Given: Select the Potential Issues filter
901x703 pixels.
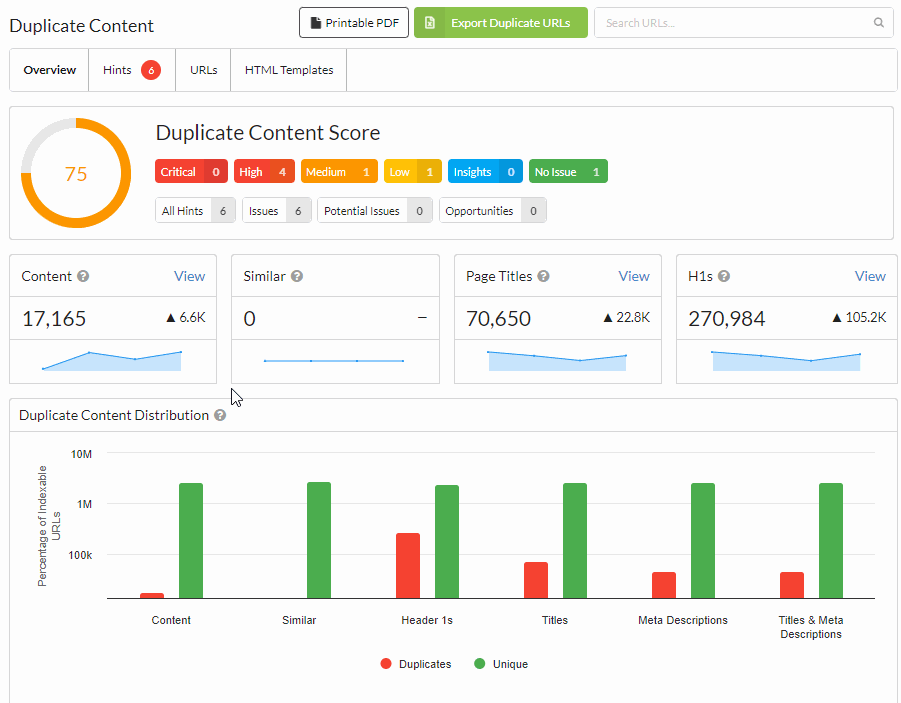Looking at the screenshot, I should pyautogui.click(x=375, y=211).
